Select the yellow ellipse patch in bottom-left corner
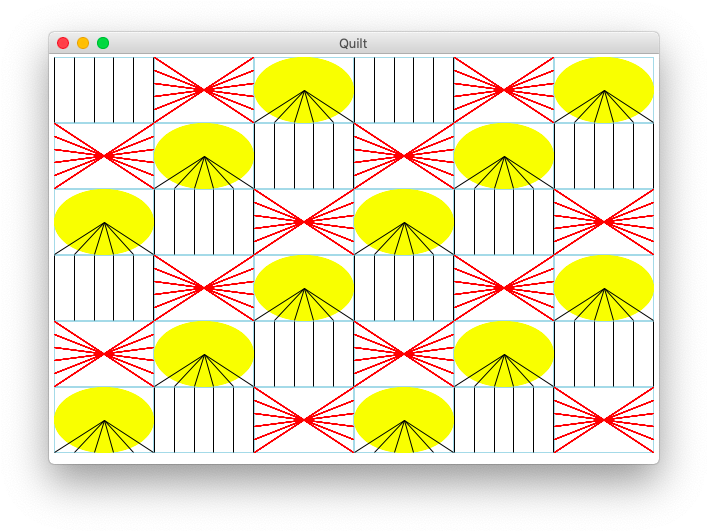 (104, 420)
